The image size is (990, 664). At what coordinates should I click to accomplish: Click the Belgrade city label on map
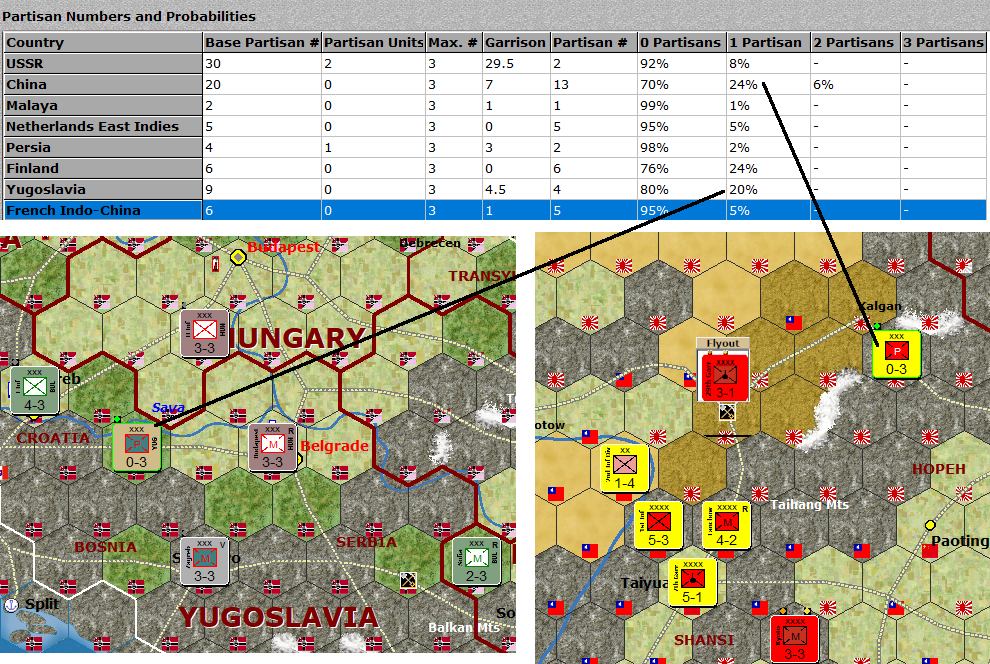335,446
